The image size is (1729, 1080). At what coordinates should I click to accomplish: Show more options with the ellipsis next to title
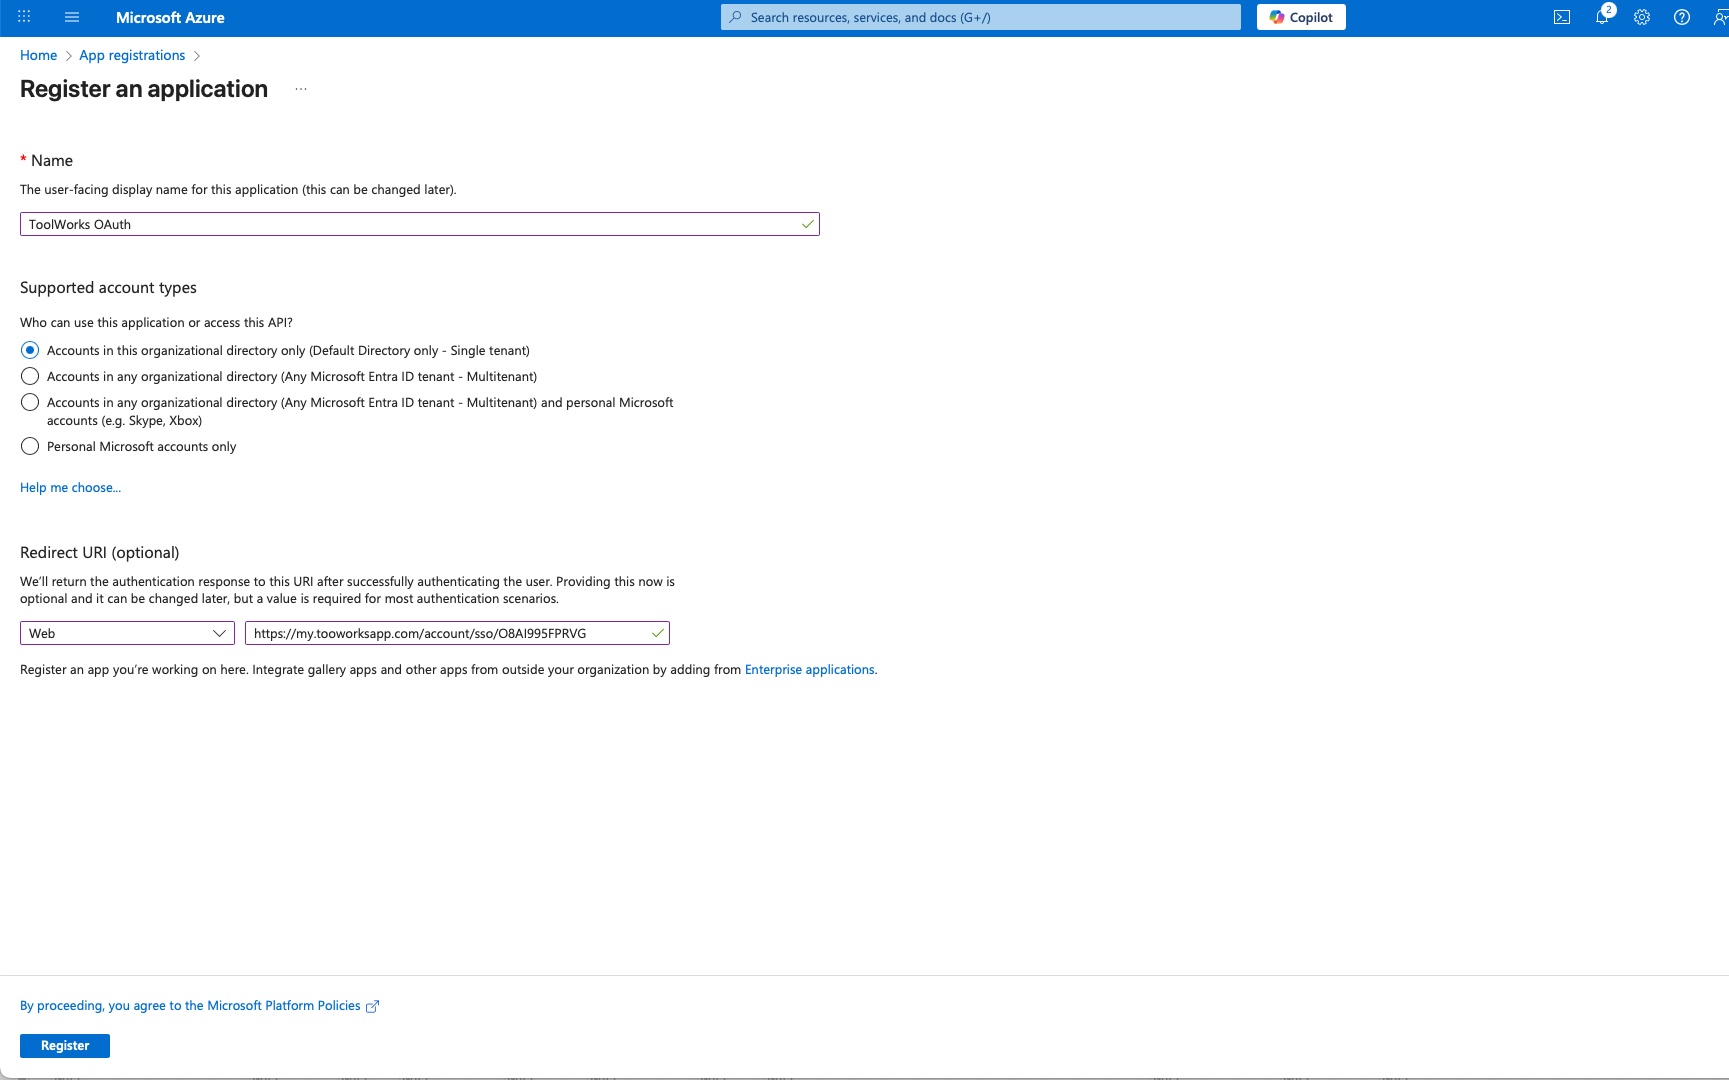click(301, 89)
